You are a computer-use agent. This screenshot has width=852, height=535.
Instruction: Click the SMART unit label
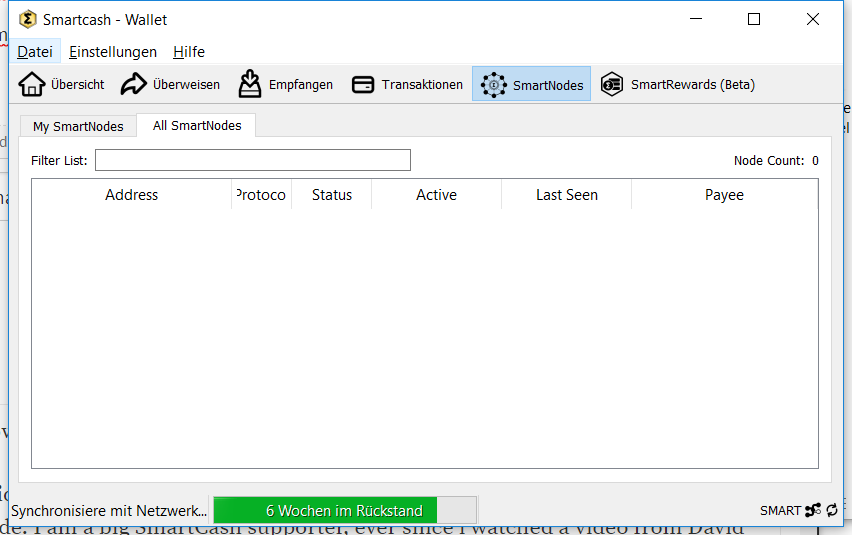[780, 511]
